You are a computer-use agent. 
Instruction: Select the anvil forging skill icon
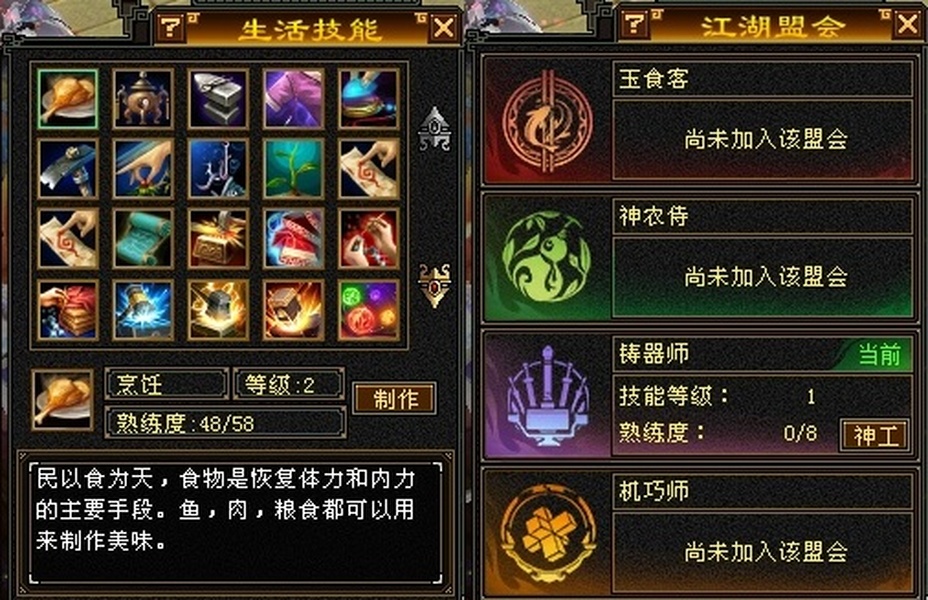(x=218, y=99)
